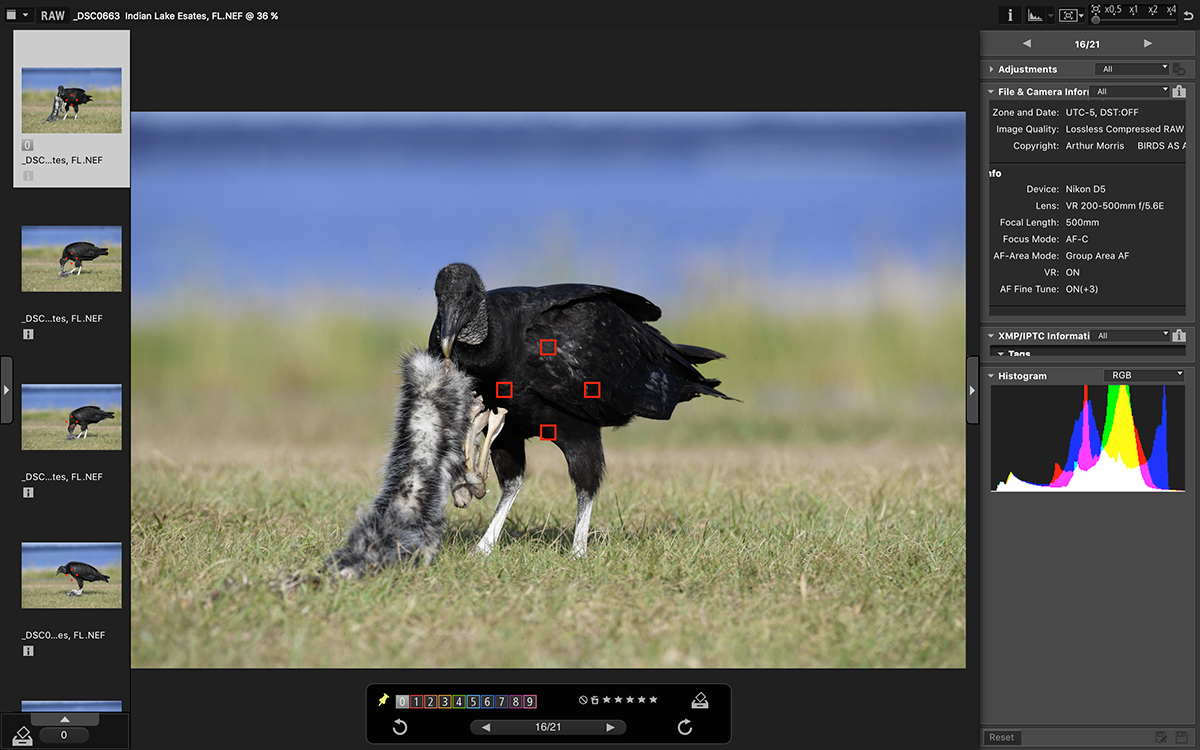Click the XMP/IPTC Information info icon
The height and width of the screenshot is (750, 1200).
pos(1180,335)
